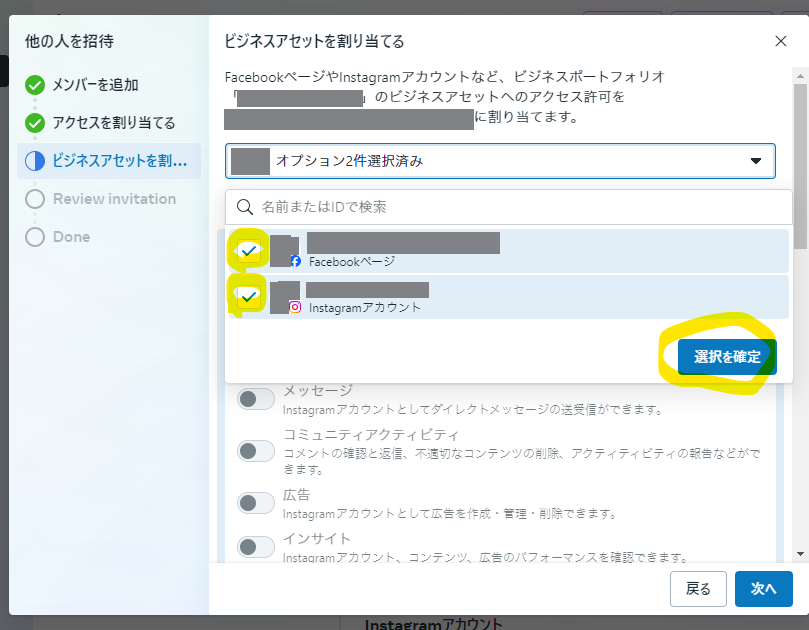Click the Facebookページ label text

[x=352, y=262]
